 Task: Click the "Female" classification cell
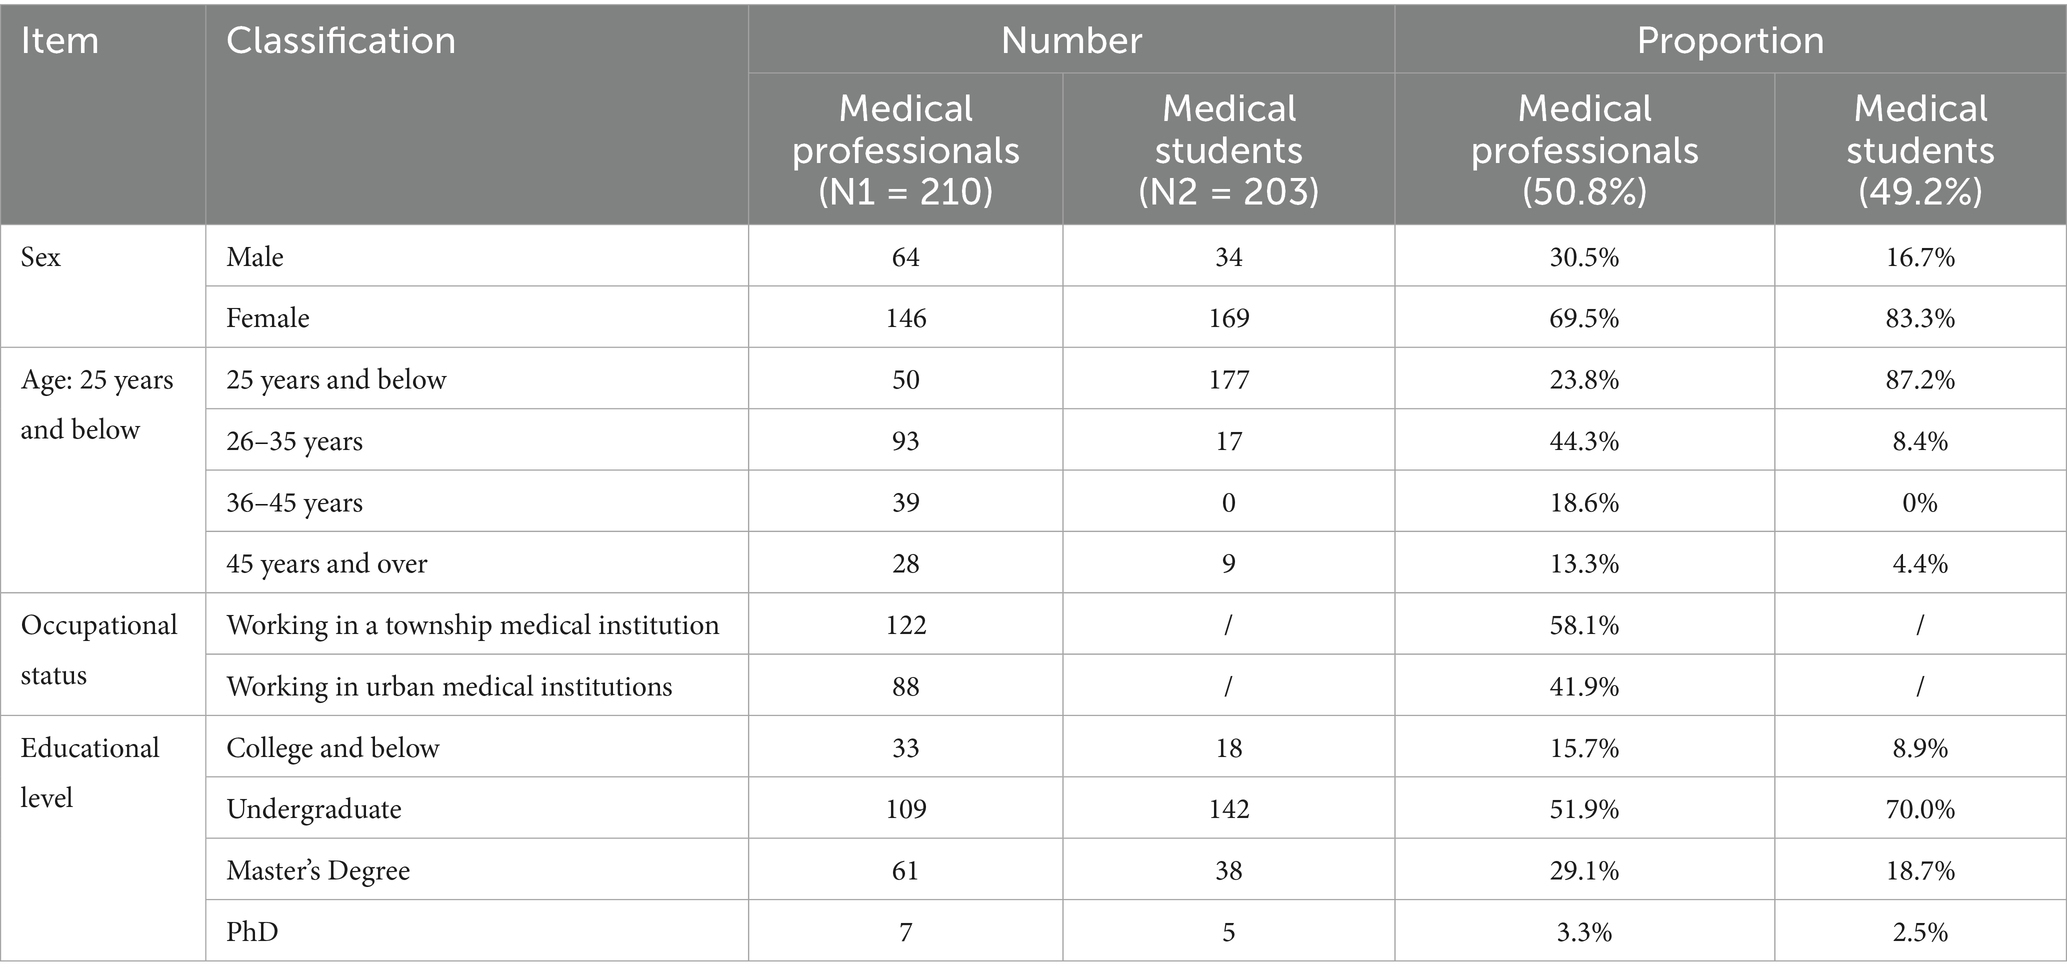pos(268,318)
